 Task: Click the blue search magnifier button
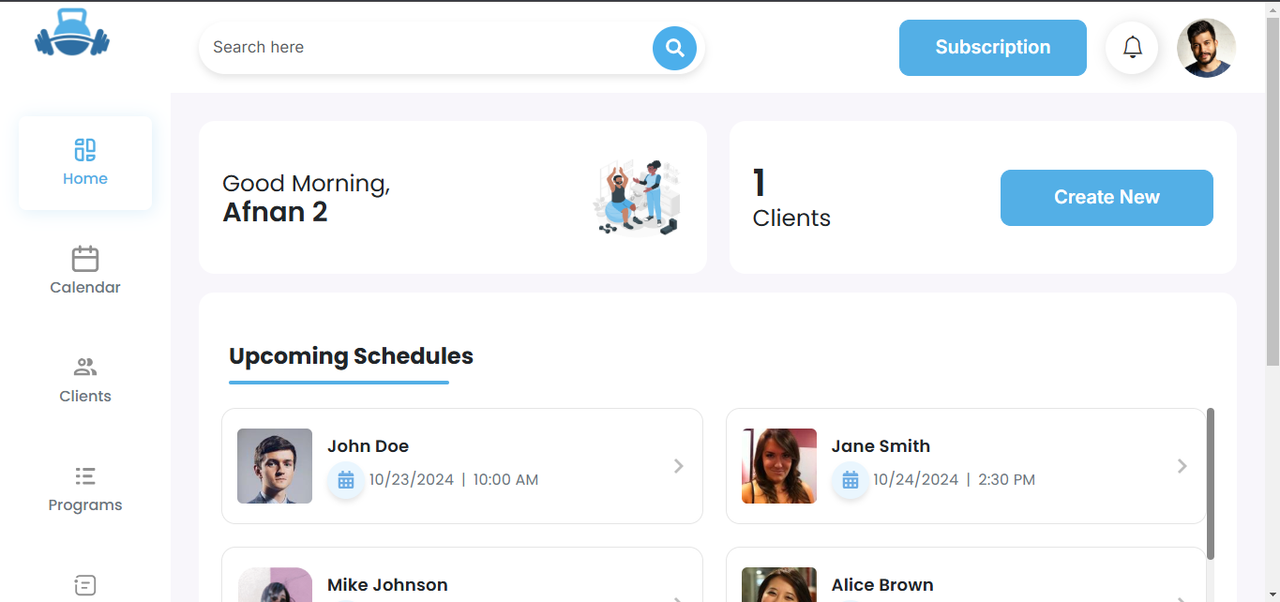[675, 48]
